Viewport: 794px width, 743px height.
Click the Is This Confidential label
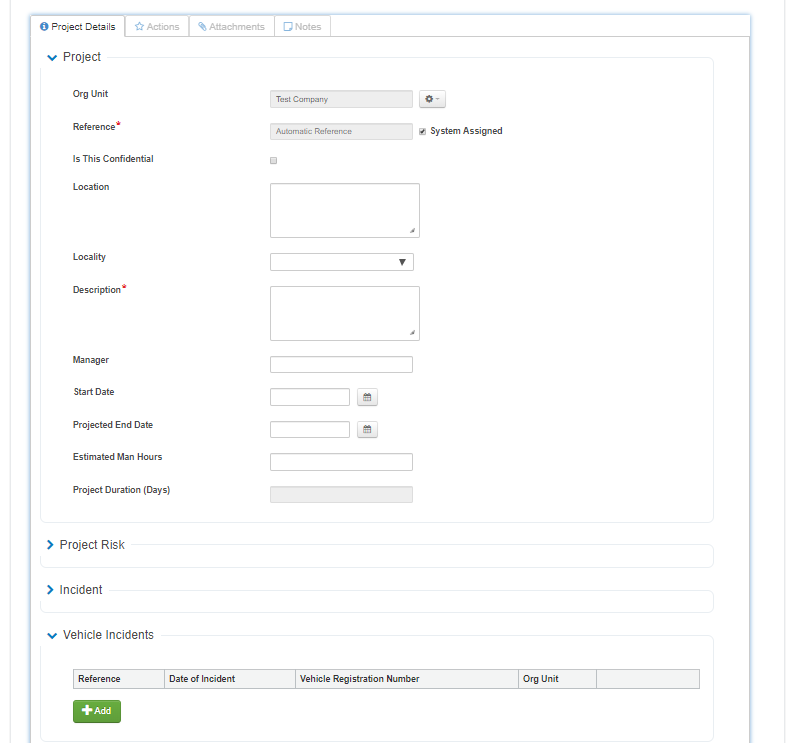coord(113,159)
